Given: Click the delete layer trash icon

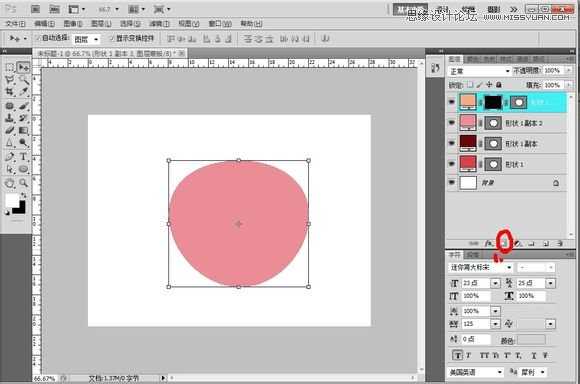Looking at the screenshot, I should (x=560, y=243).
